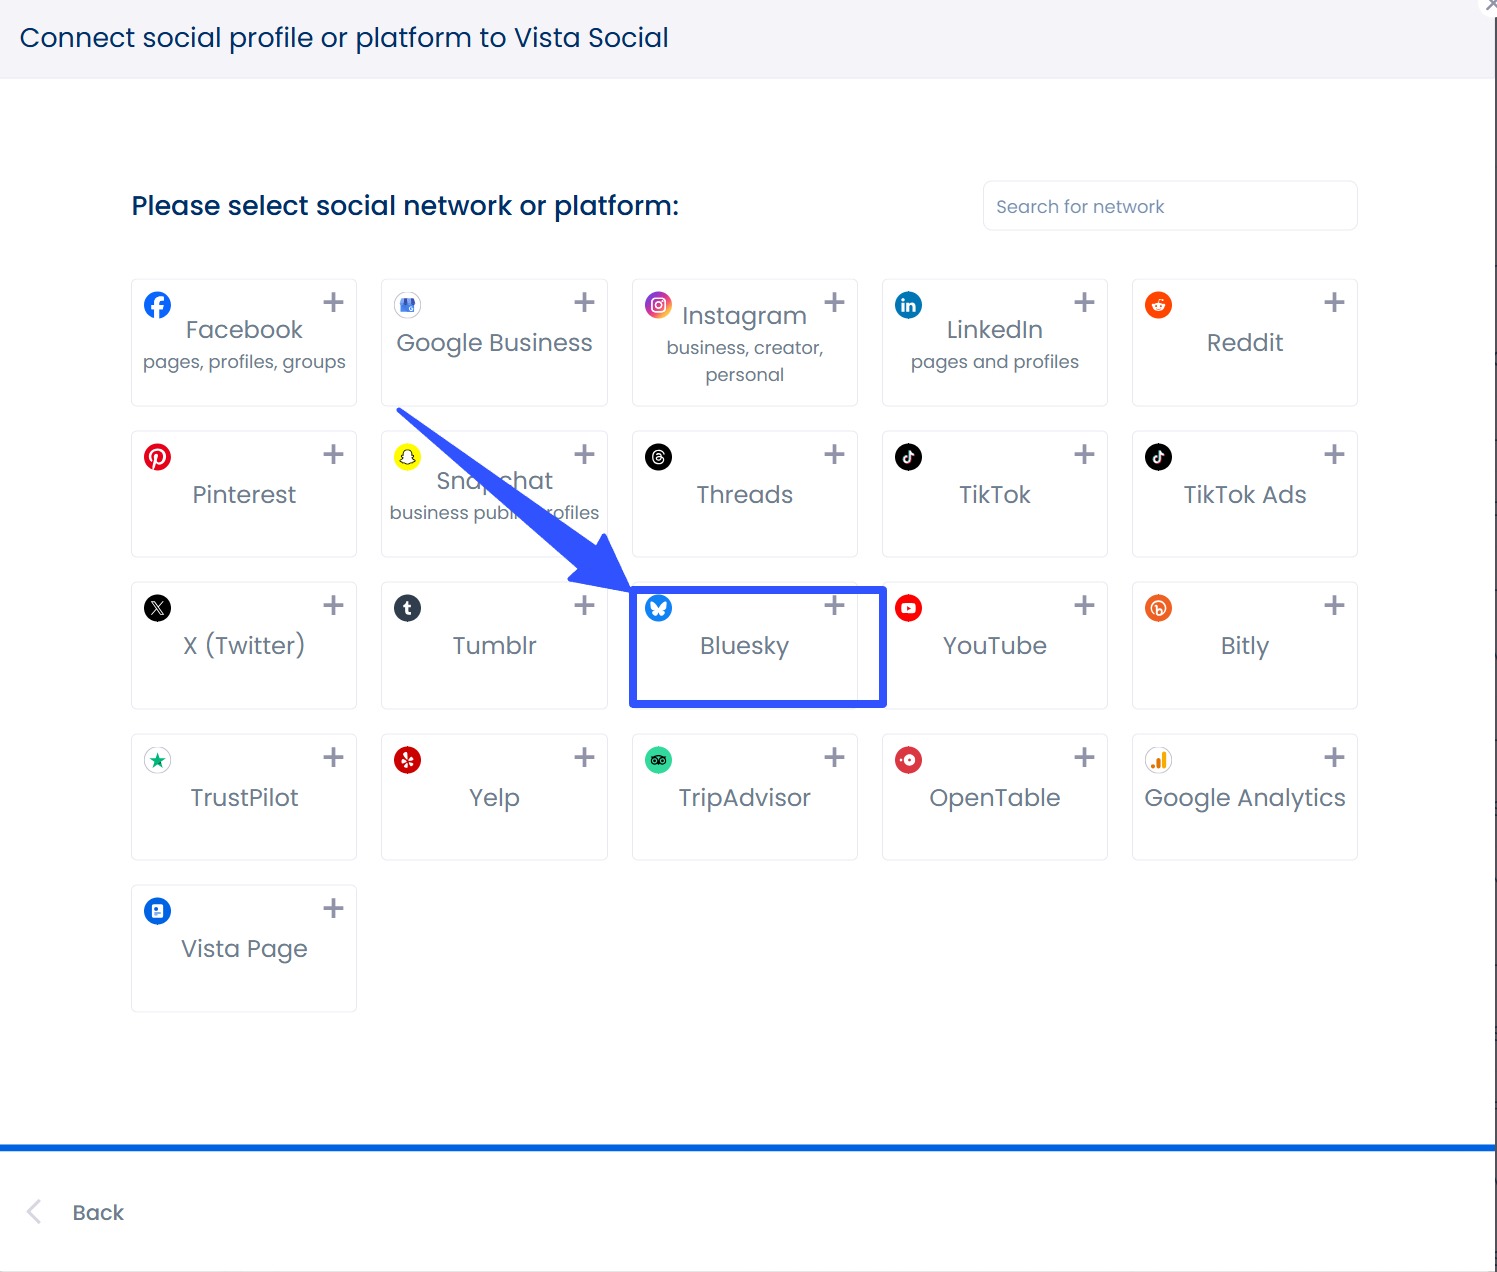Pick the X (Twitter) icon
1497x1272 pixels.
pyautogui.click(x=157, y=608)
